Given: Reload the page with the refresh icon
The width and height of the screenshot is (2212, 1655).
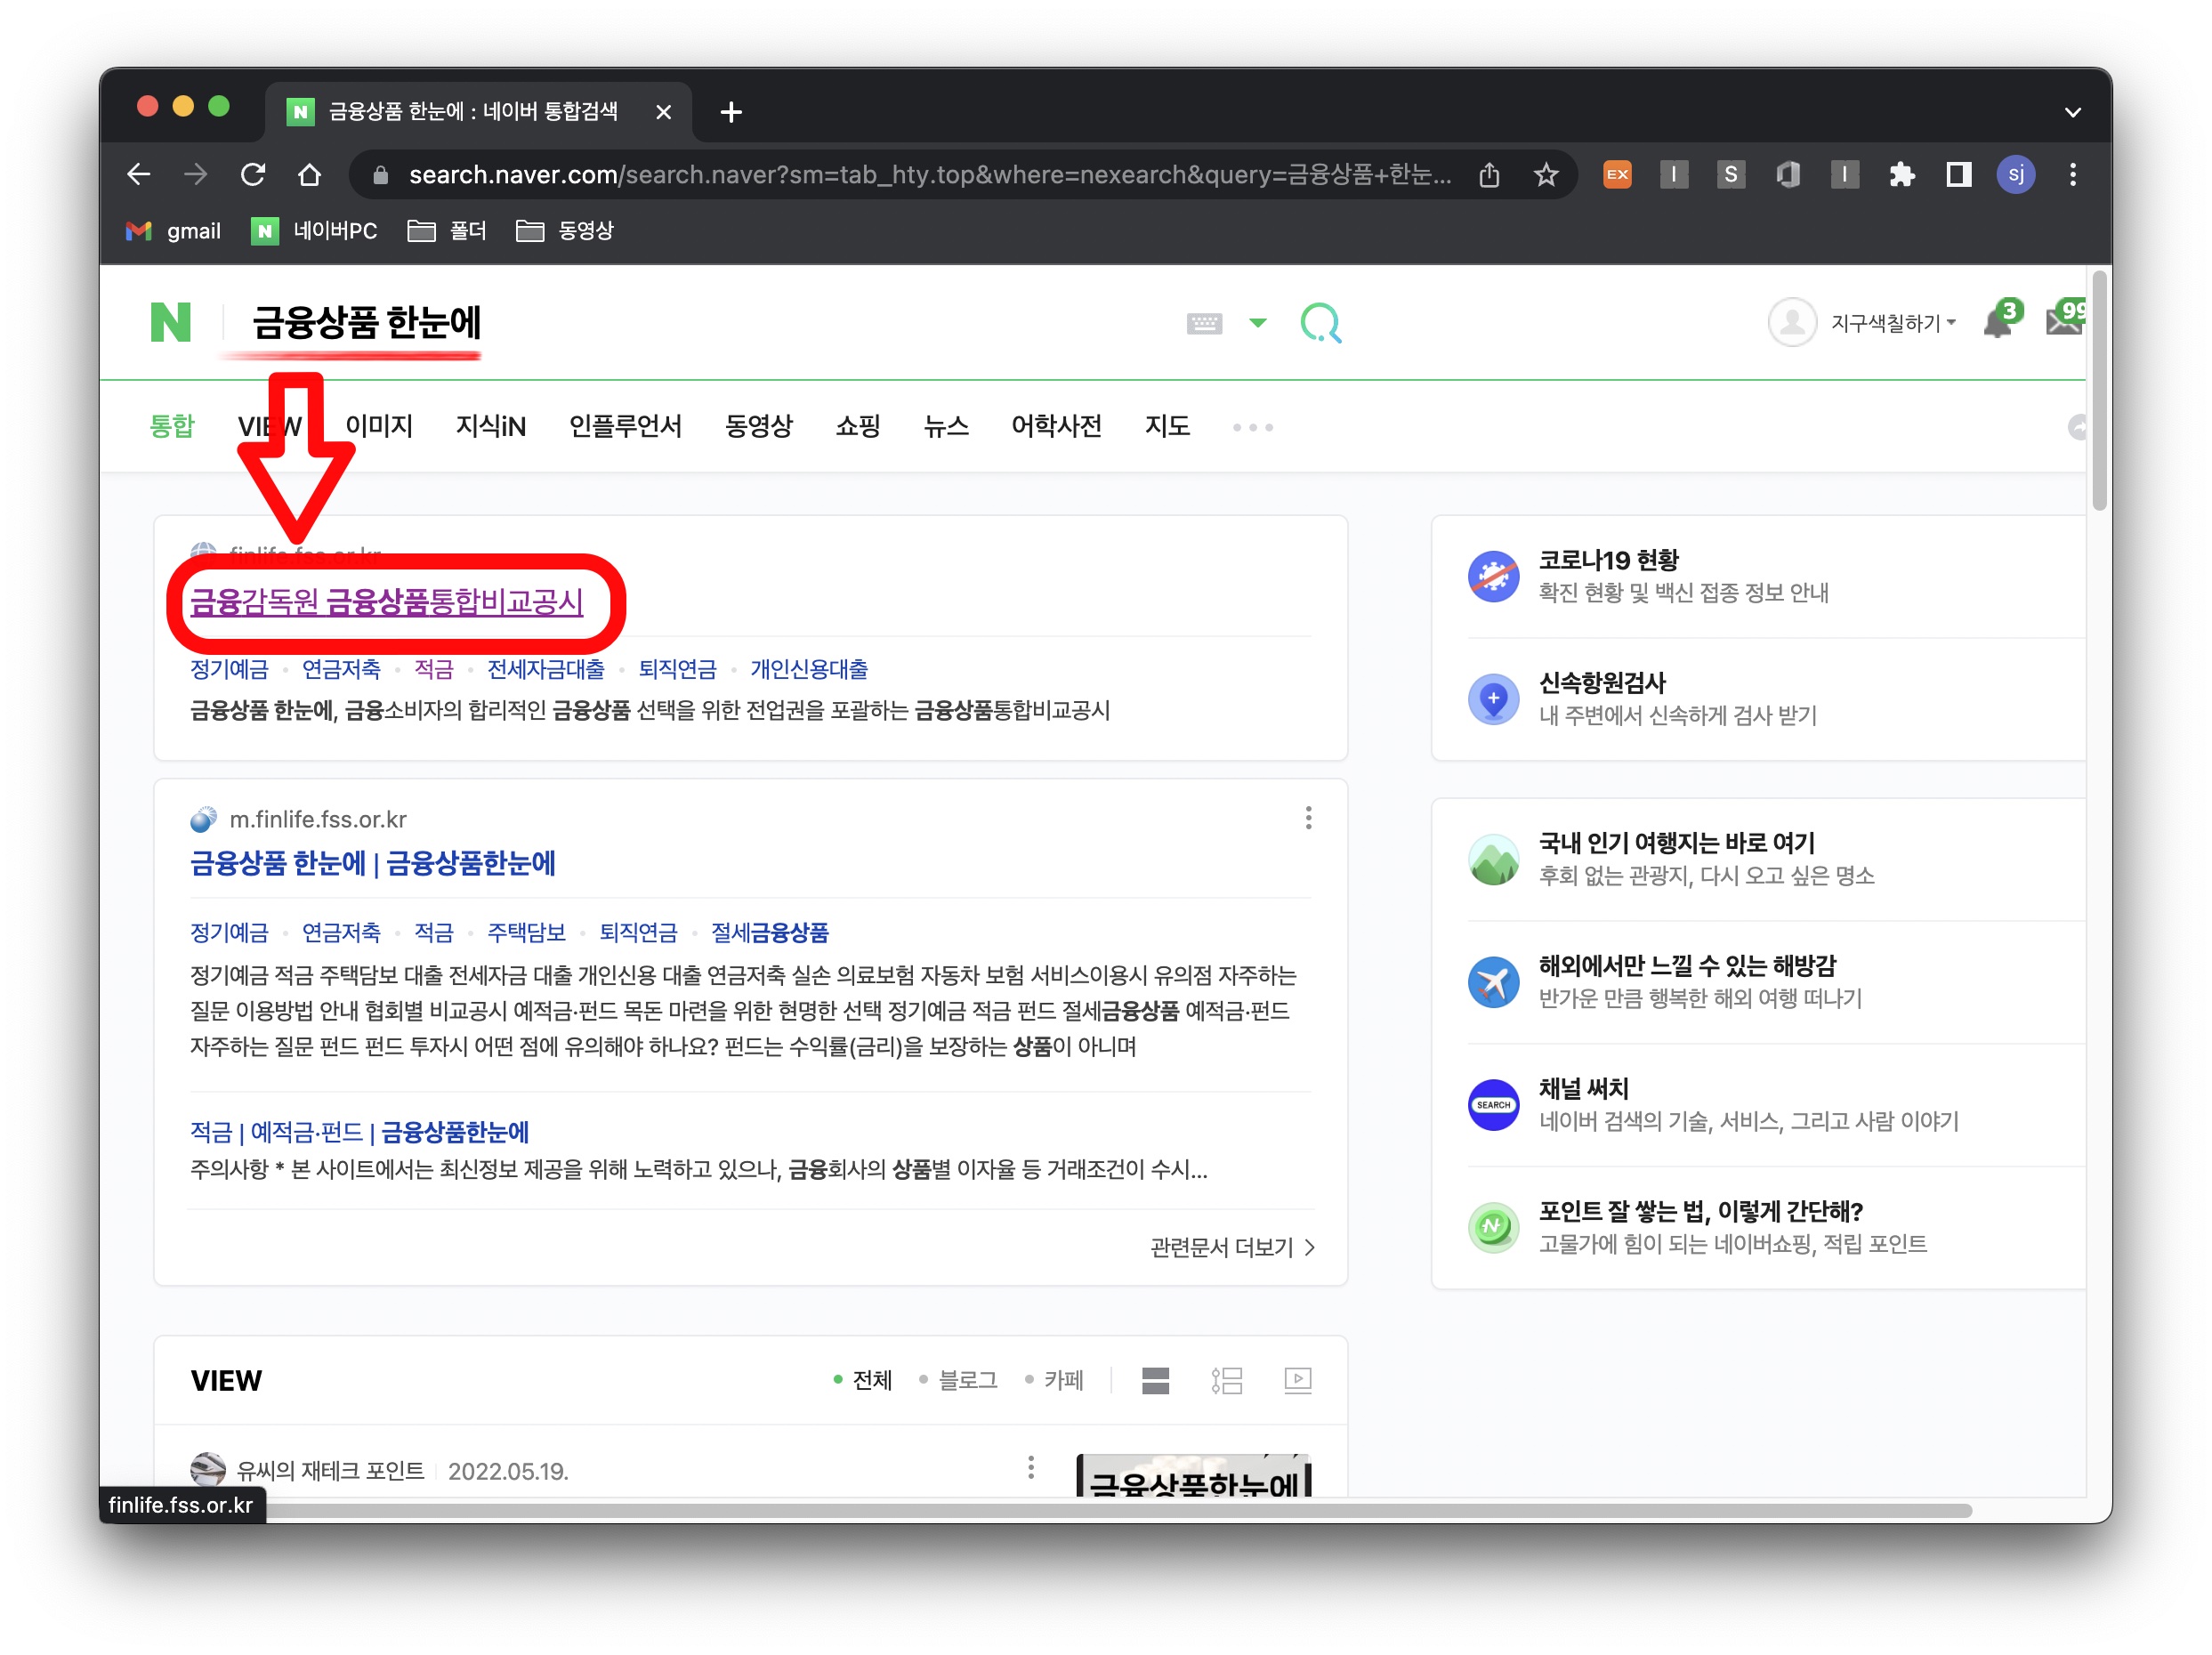Looking at the screenshot, I should click(x=253, y=175).
